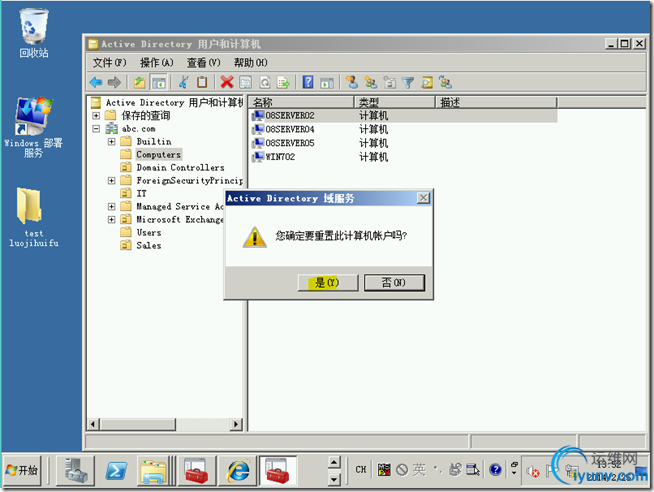The height and width of the screenshot is (492, 654).
Task: Create new user icon
Action: click(352, 82)
